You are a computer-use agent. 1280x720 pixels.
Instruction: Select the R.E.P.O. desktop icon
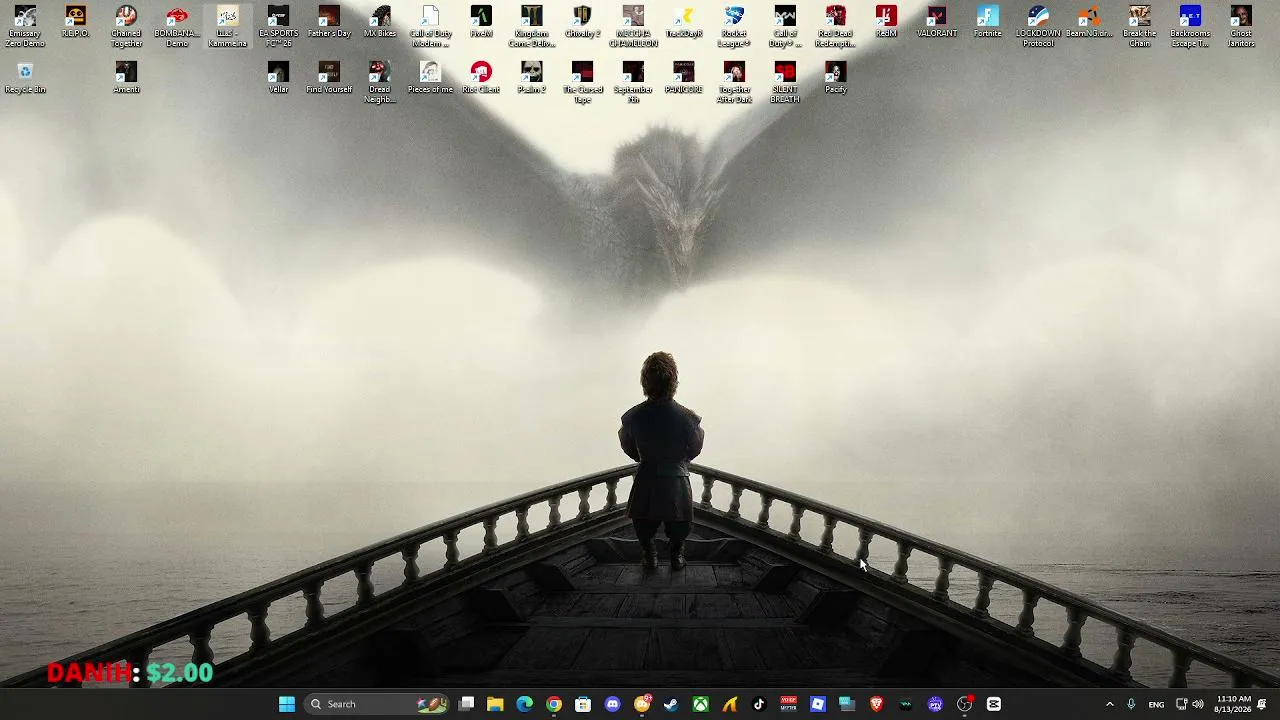(76, 22)
